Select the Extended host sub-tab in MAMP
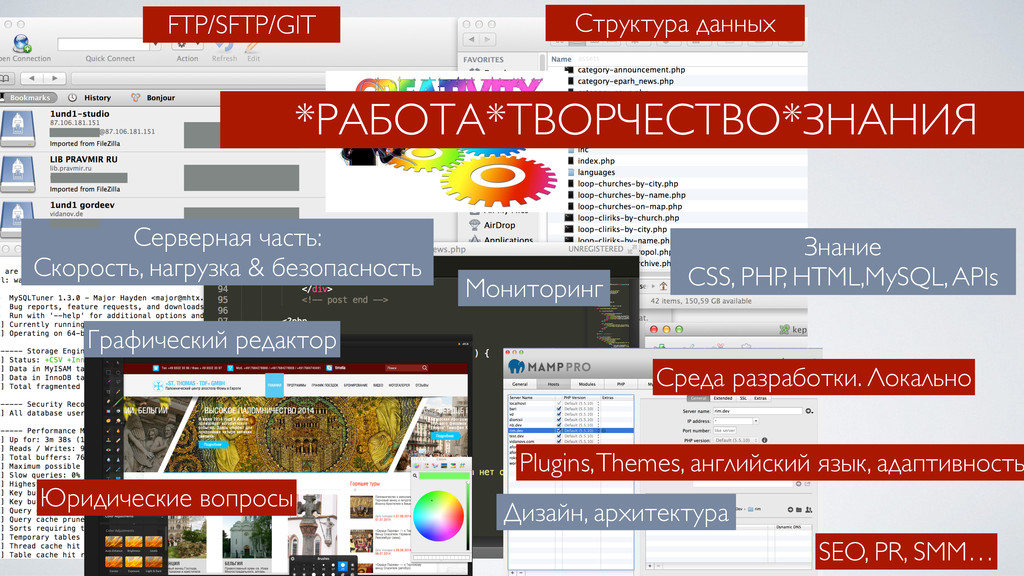 click(x=722, y=398)
